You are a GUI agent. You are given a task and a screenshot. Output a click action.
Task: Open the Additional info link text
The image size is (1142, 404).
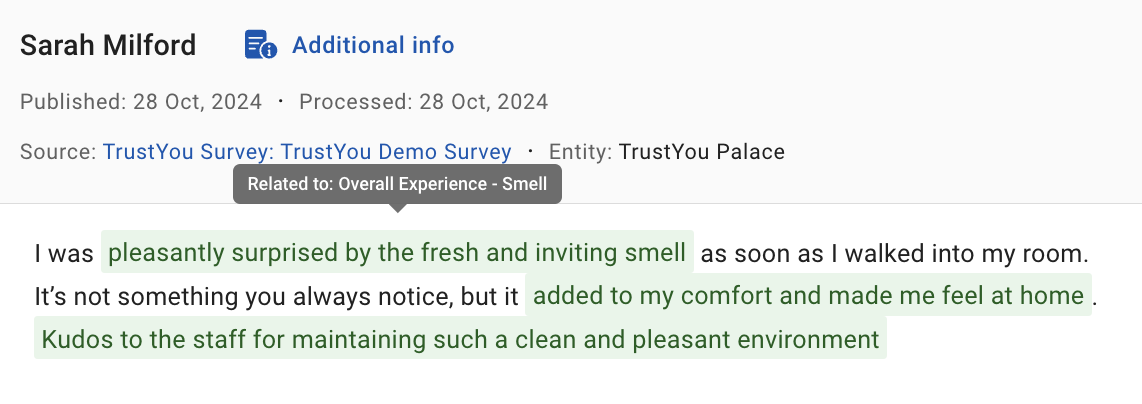(373, 45)
